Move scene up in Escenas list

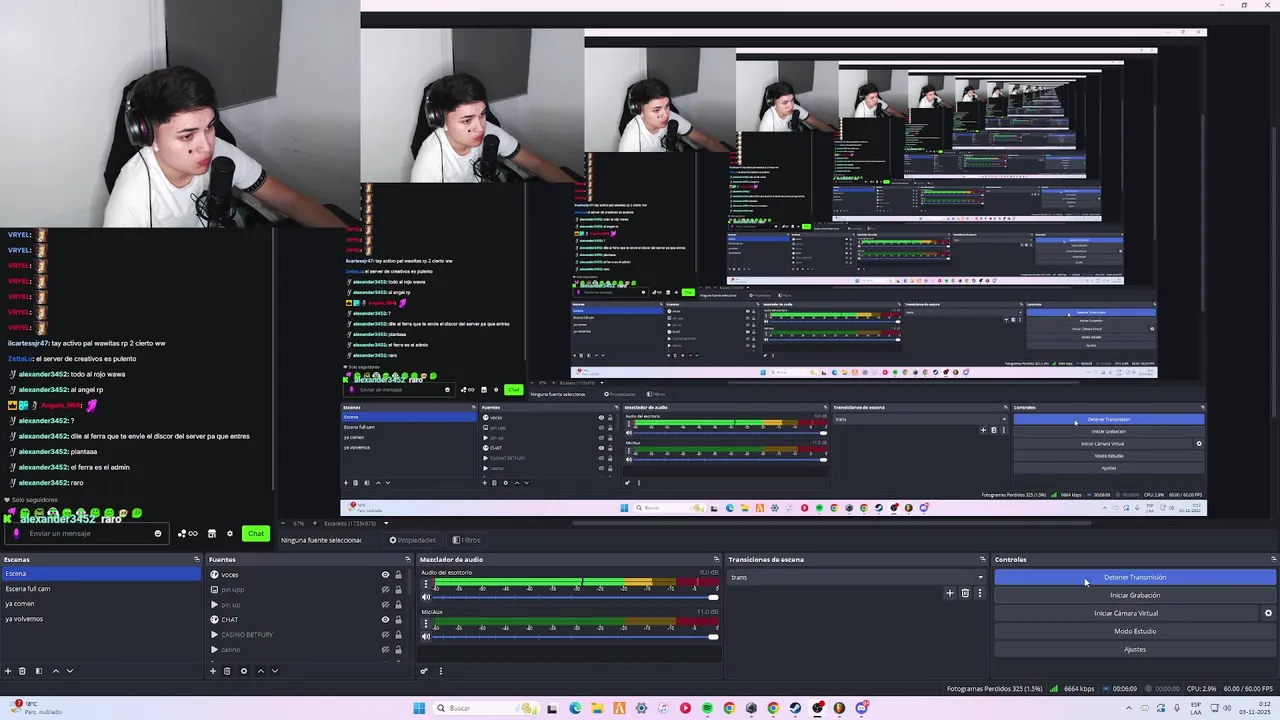pos(55,671)
